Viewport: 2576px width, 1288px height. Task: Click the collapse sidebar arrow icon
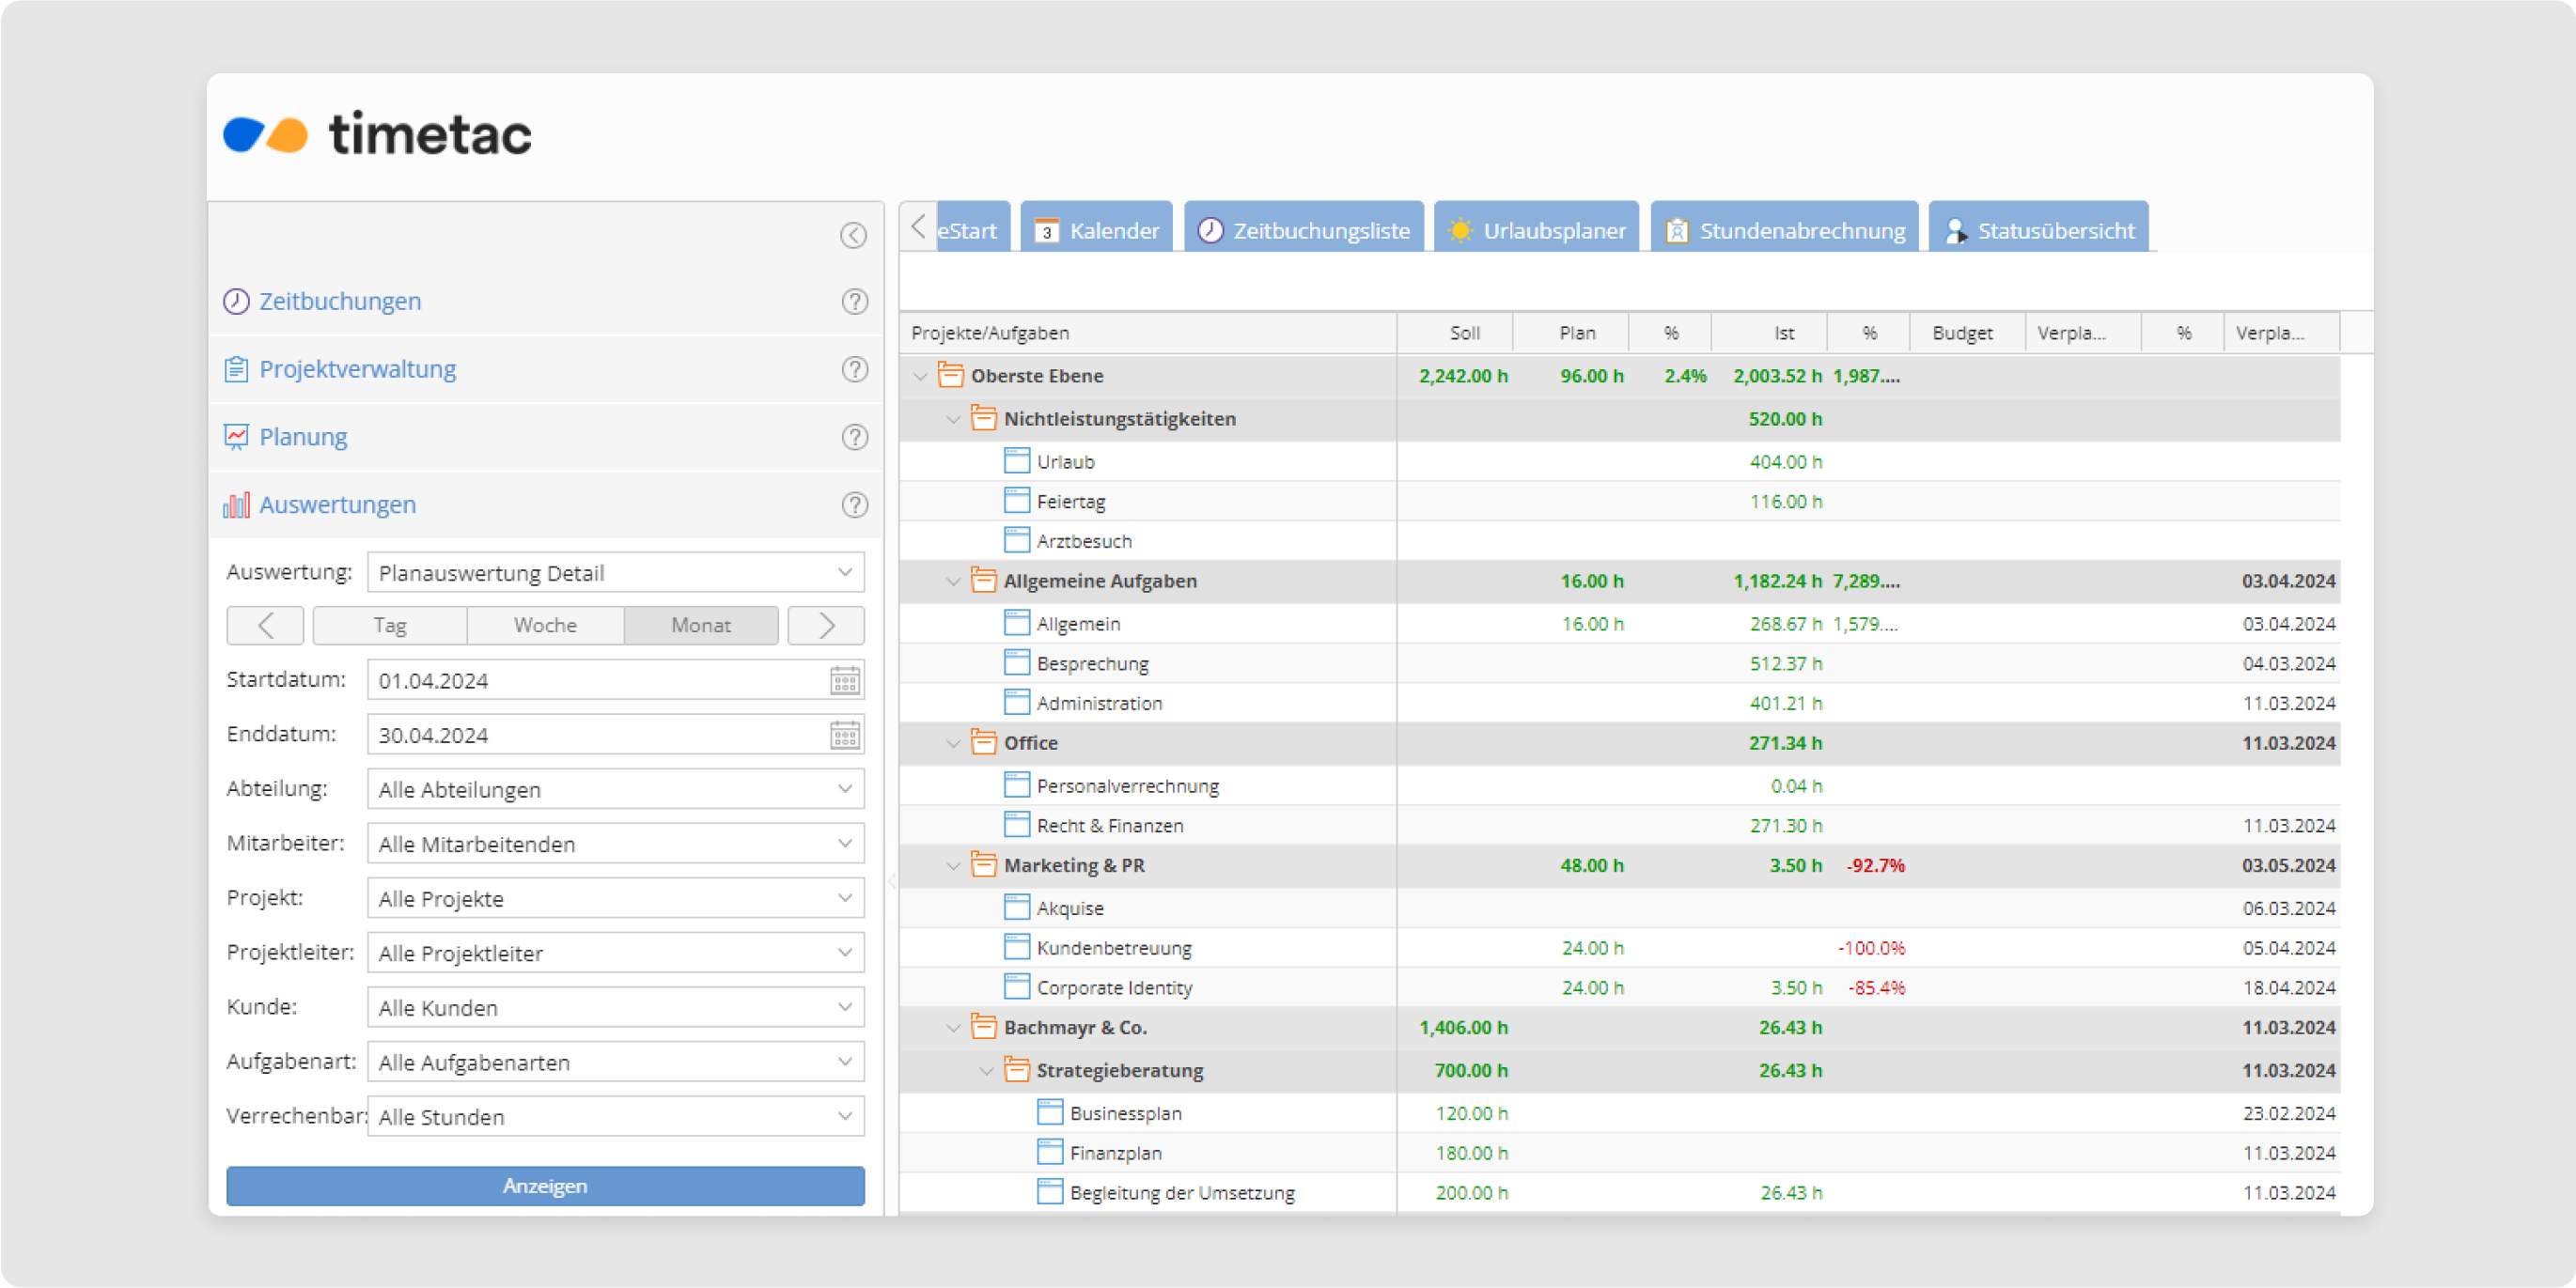coord(852,235)
